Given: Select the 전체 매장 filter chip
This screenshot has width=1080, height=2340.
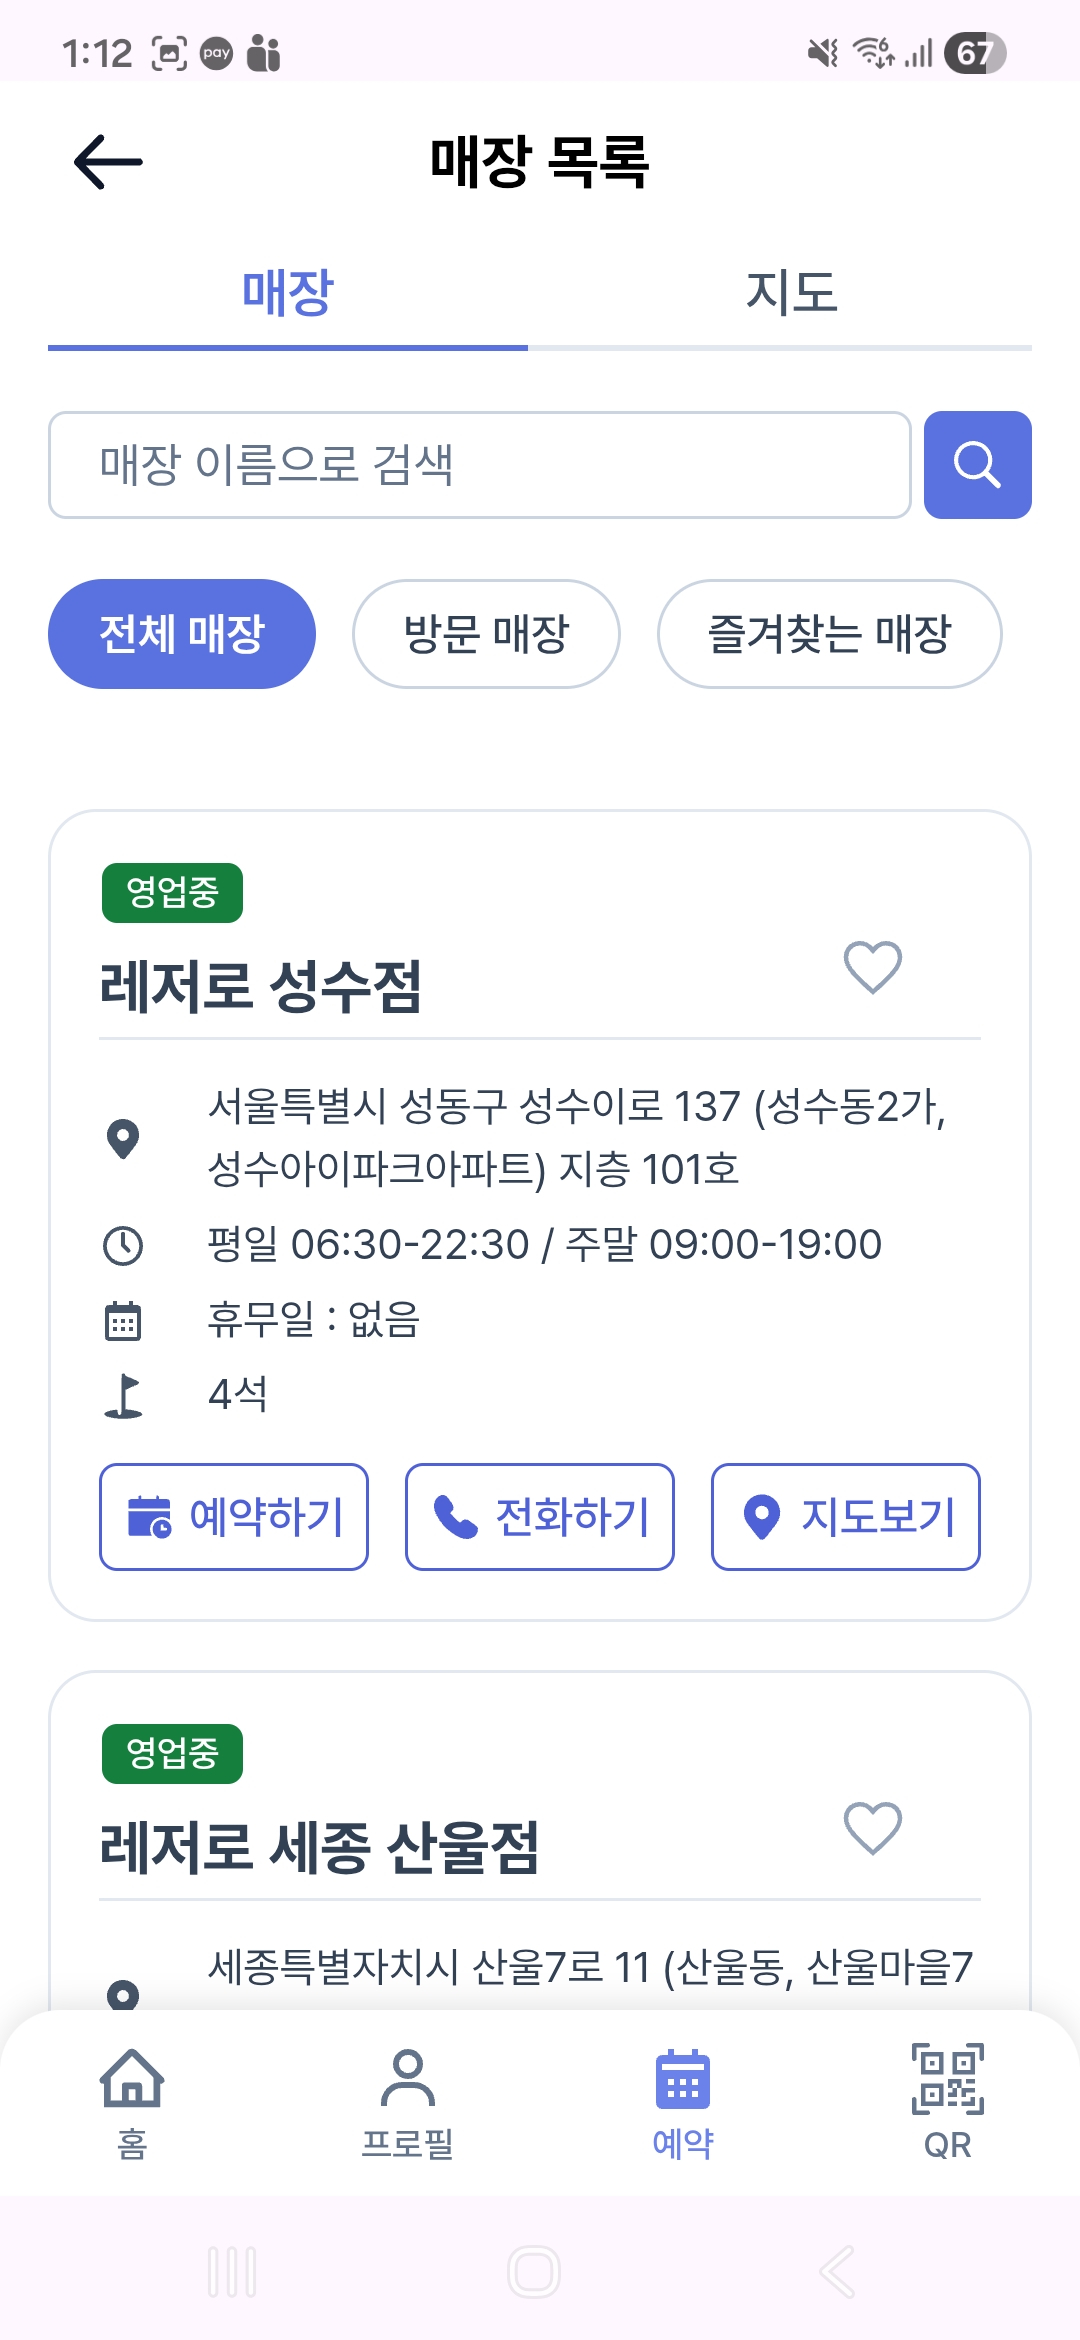Looking at the screenshot, I should 182,634.
